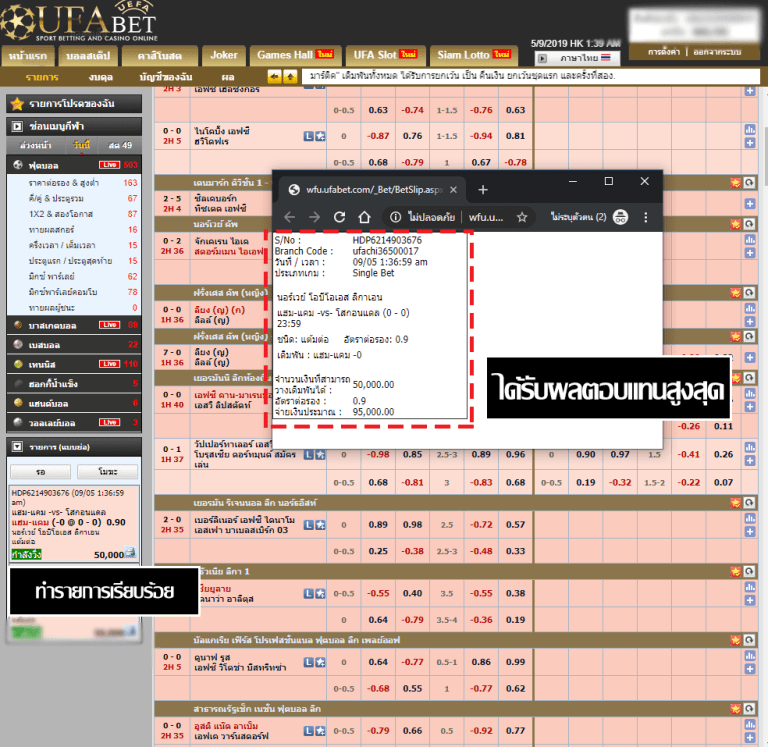
Task: Click the logout link ออกจากระบบ
Action: click(717, 52)
